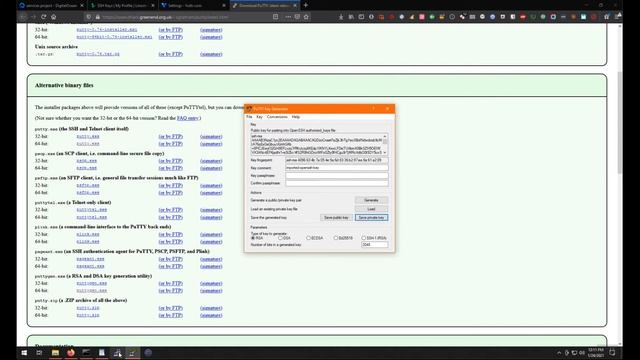Viewport: 640px width, 360px height.
Task: Download 32-bit puttytel.exe link
Action: (x=91, y=210)
